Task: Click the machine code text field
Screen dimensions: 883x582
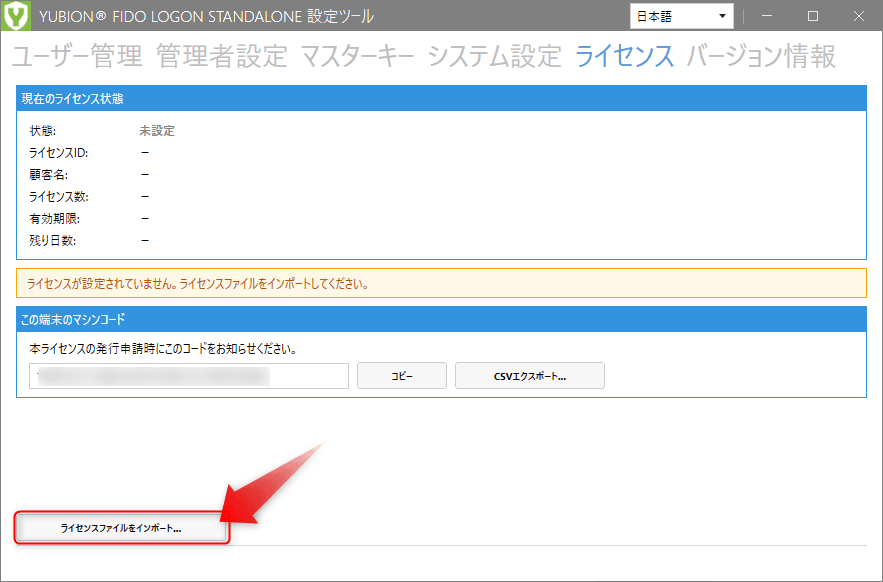Action: click(x=189, y=376)
